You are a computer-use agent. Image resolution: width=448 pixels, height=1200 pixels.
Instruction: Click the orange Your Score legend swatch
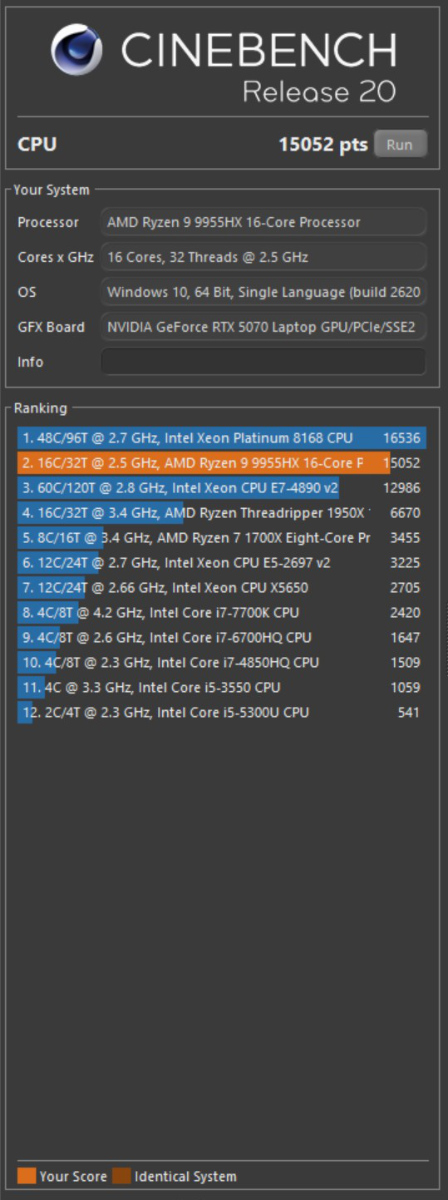26,1176
